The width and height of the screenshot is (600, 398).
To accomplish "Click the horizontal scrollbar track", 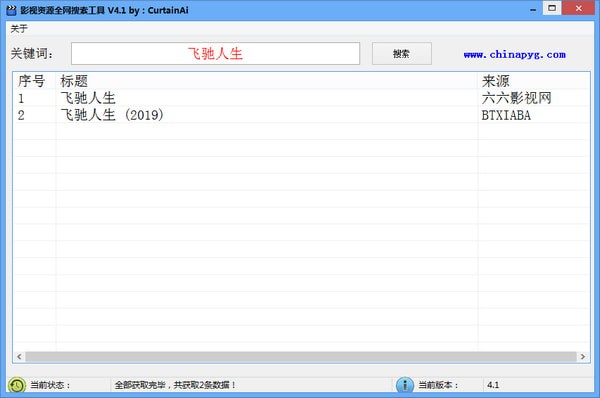I will coord(301,357).
